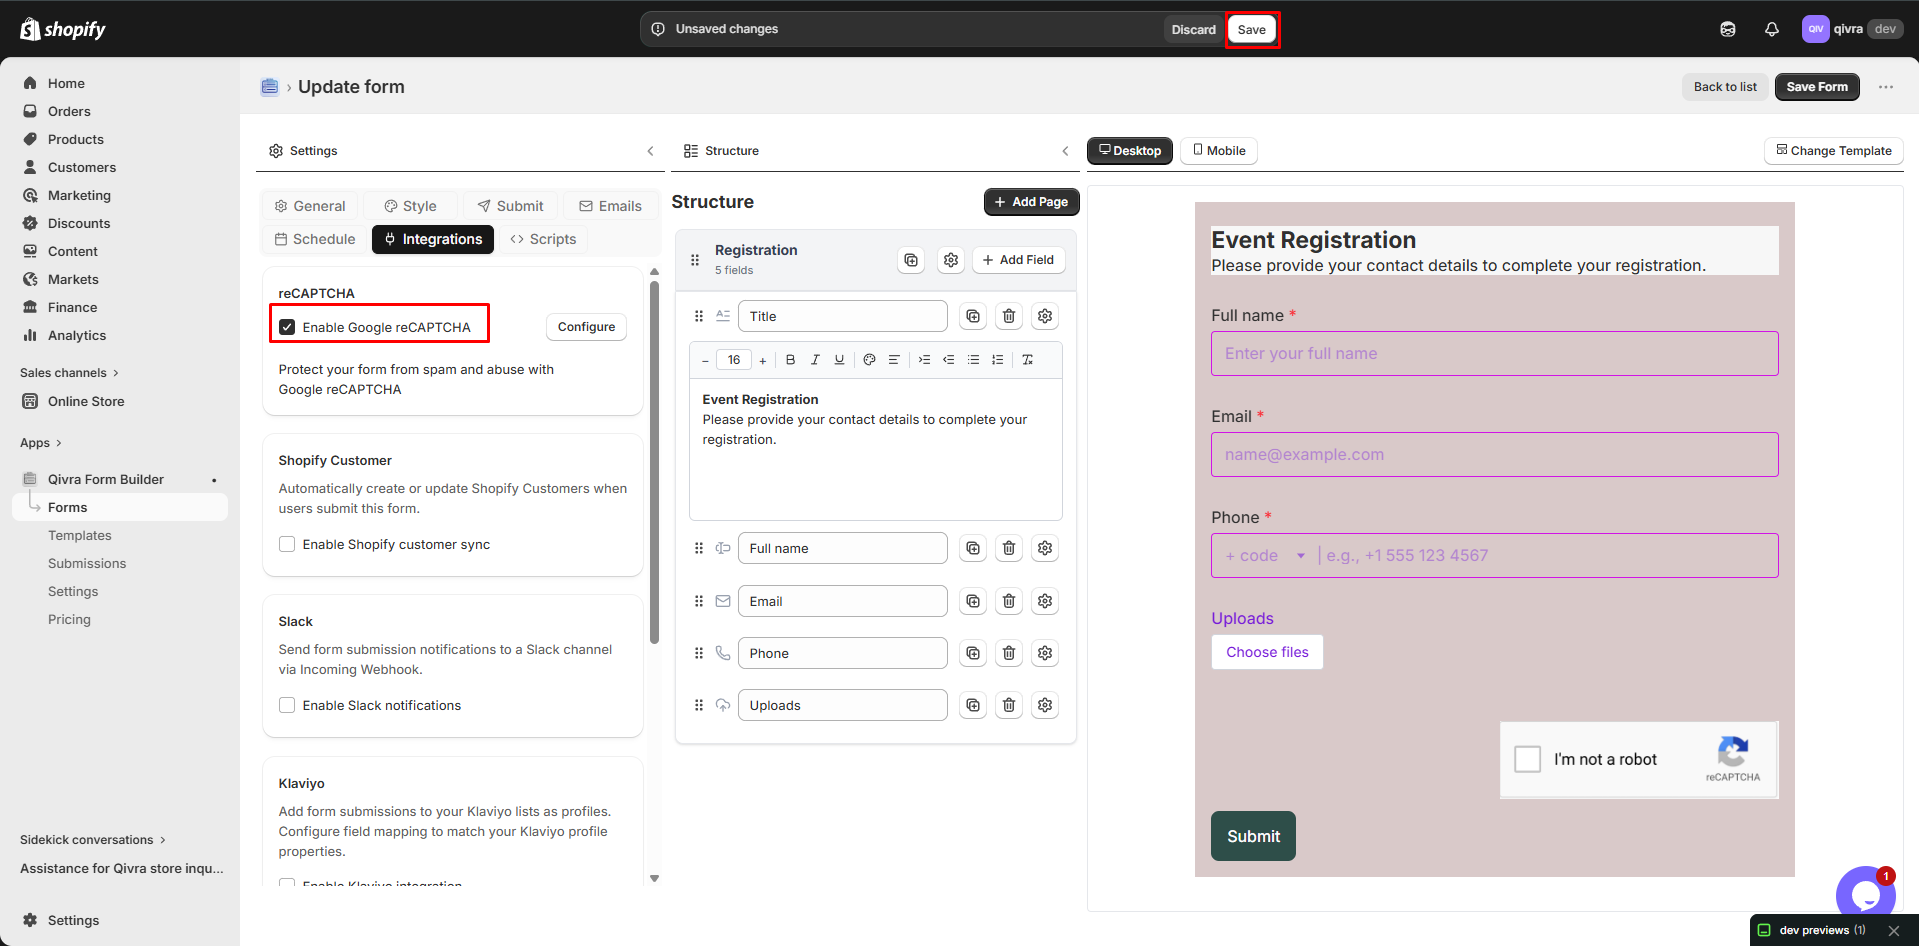Clear text formatting

1027,360
